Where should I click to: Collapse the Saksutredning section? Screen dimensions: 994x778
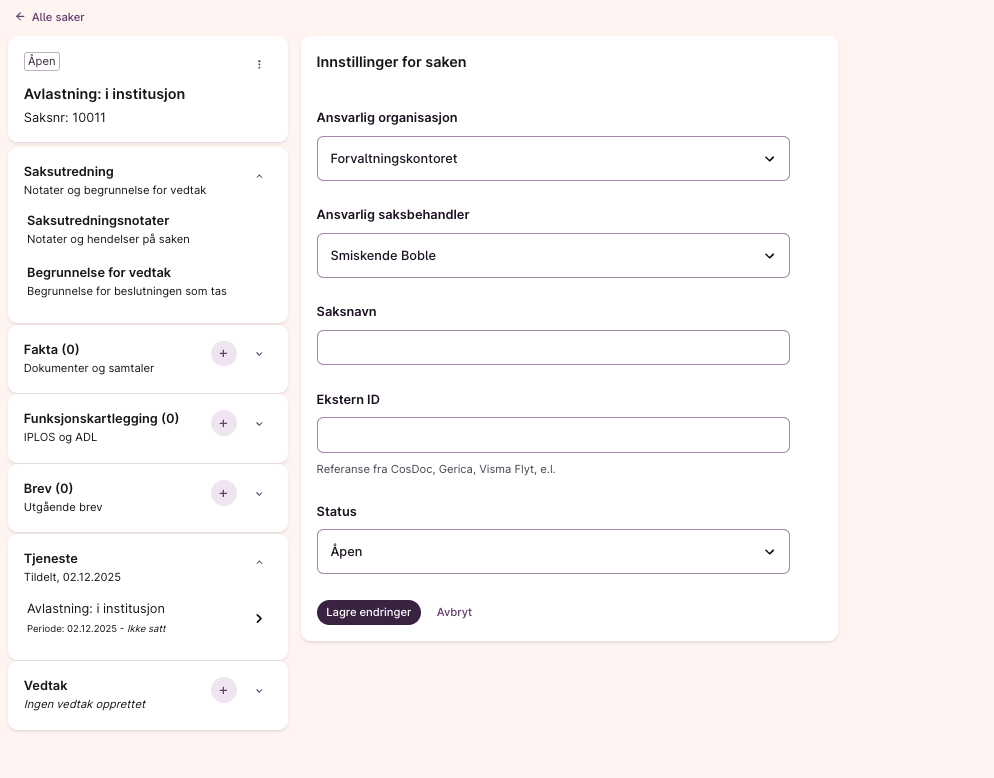point(259,177)
